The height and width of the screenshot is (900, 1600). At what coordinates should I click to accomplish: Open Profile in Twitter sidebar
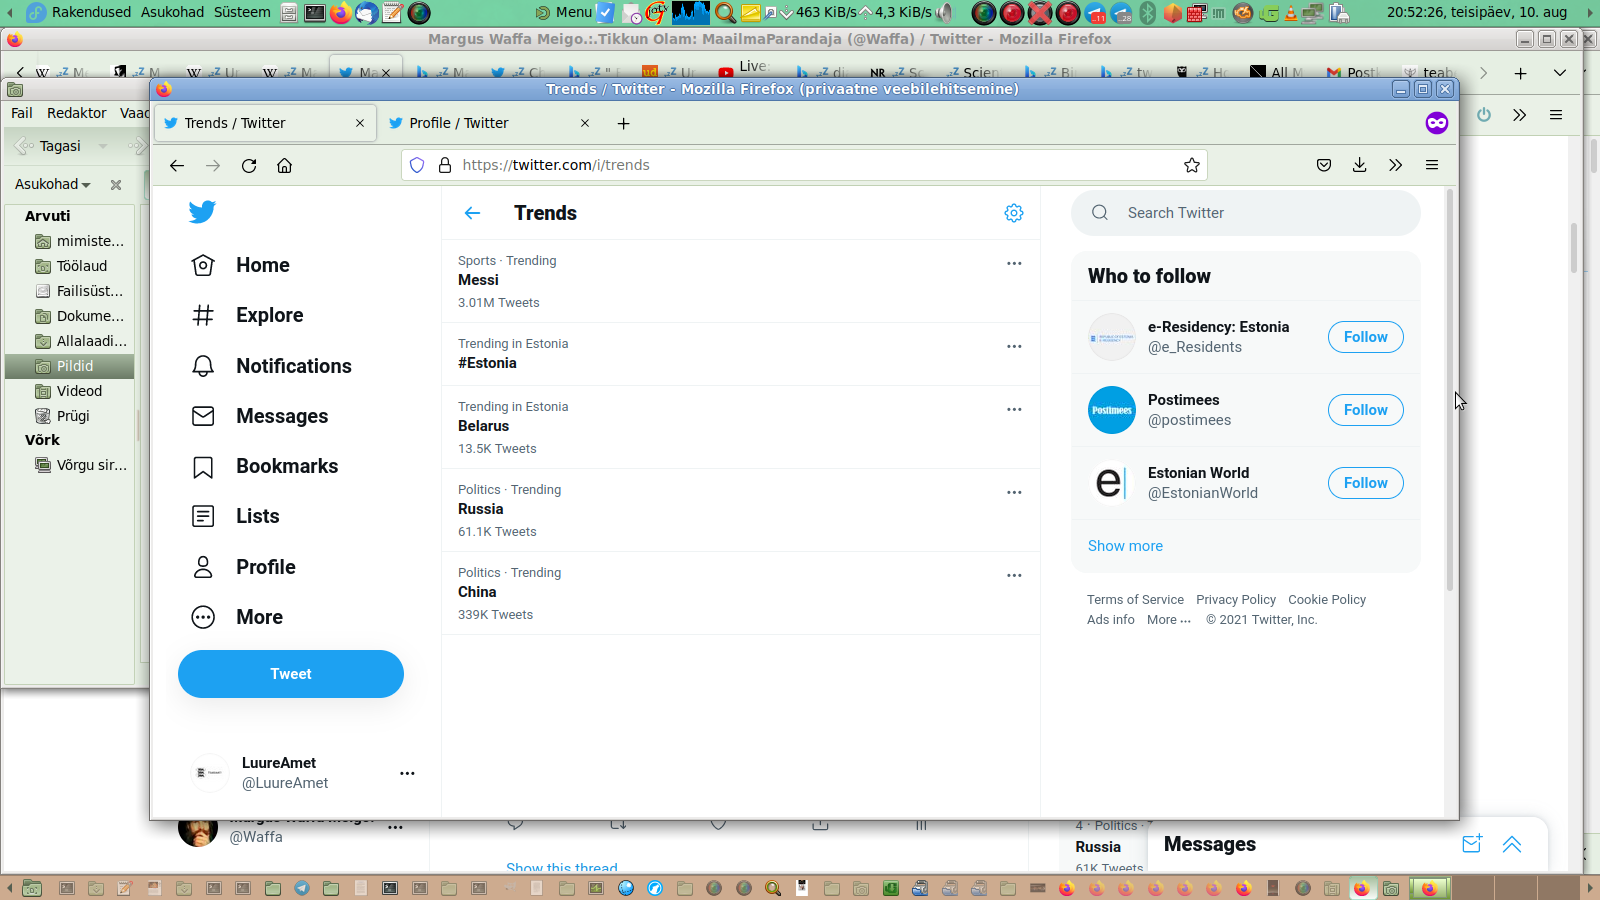pos(243,567)
